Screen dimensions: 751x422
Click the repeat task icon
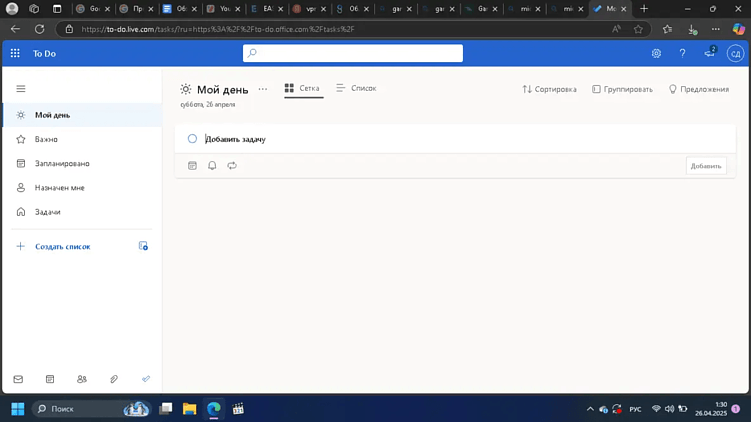tap(232, 166)
